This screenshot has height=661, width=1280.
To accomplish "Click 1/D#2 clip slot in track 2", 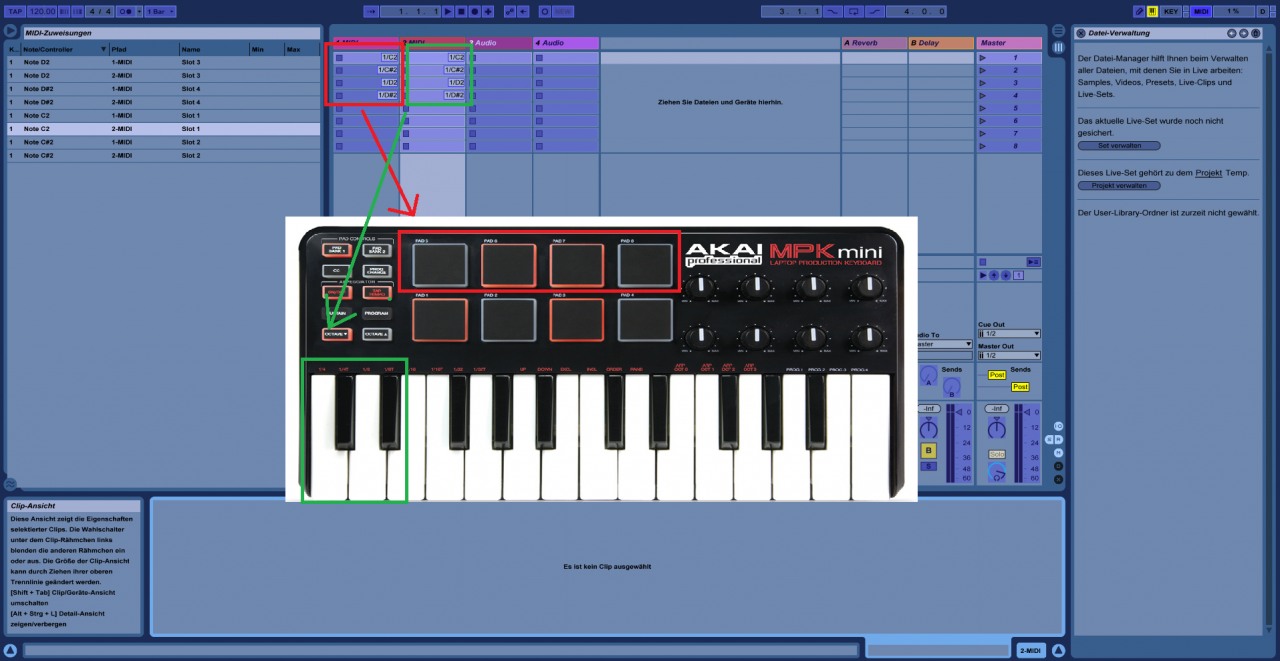I will pyautogui.click(x=433, y=95).
